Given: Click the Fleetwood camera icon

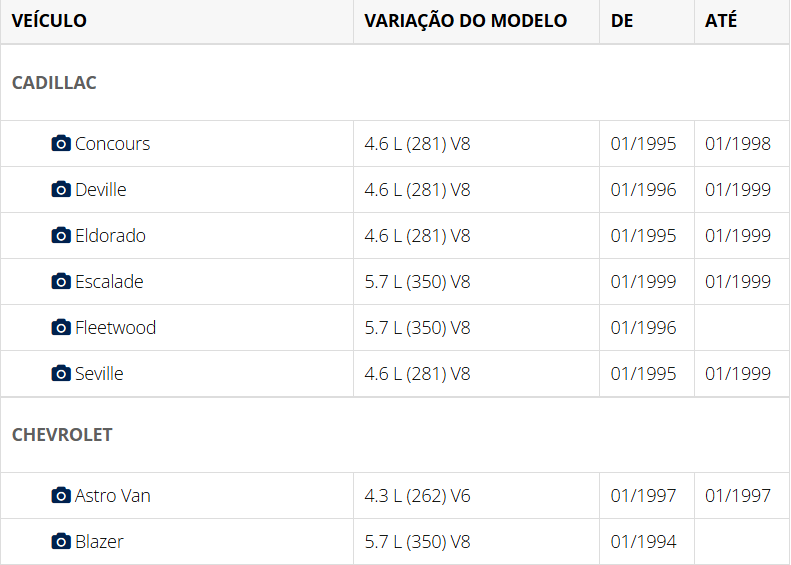Looking at the screenshot, I should [61, 328].
